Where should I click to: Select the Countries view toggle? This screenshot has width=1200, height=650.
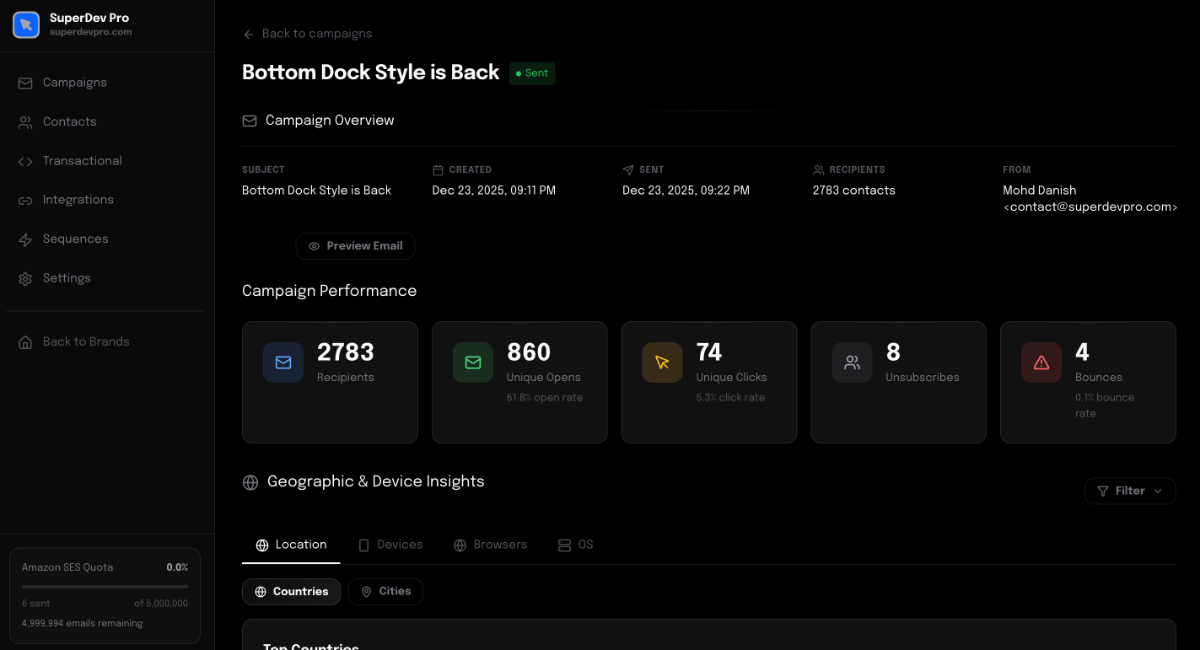291,592
